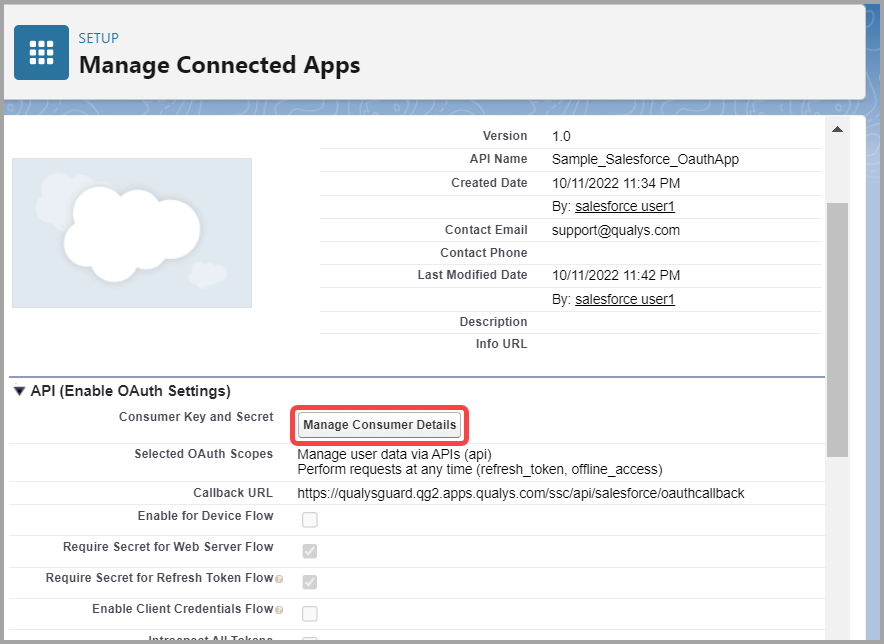This screenshot has height=644, width=884.
Task: Click the Description label
Action: (x=493, y=321)
